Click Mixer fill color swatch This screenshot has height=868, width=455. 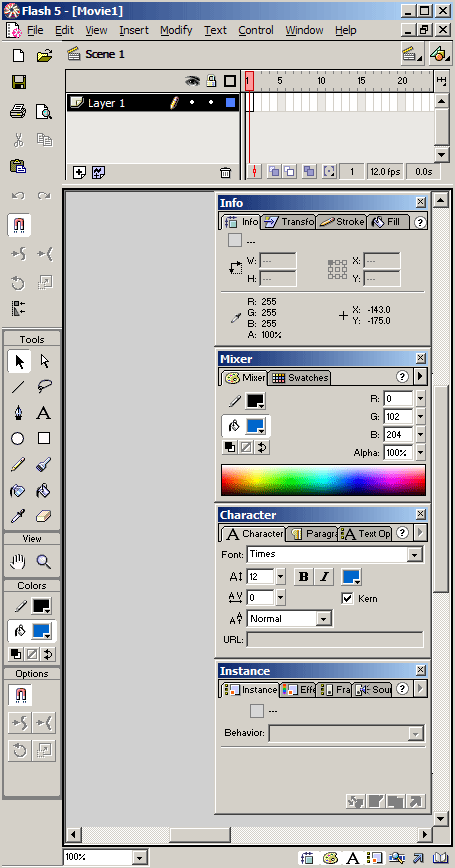click(x=255, y=426)
